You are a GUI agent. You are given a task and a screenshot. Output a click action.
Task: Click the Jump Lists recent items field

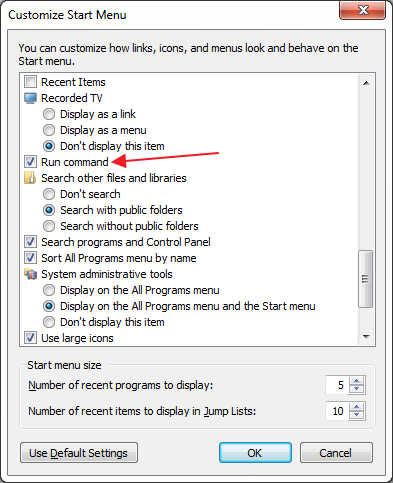(337, 411)
